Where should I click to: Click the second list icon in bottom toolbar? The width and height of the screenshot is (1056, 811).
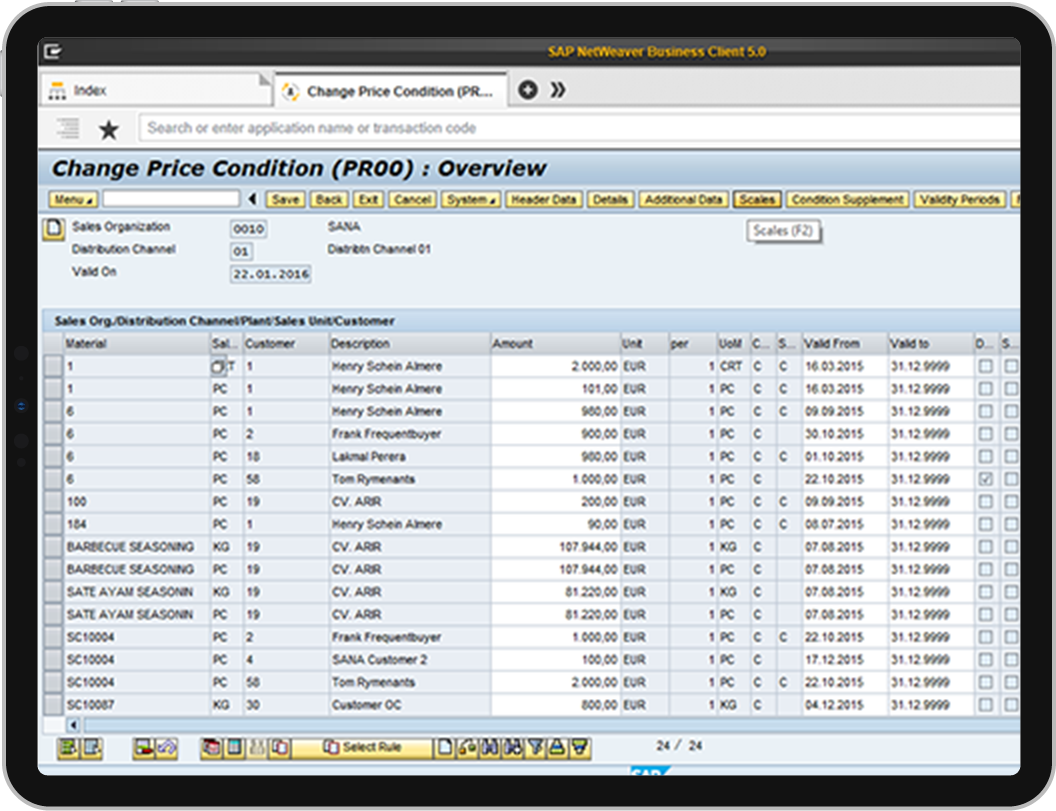(x=91, y=748)
